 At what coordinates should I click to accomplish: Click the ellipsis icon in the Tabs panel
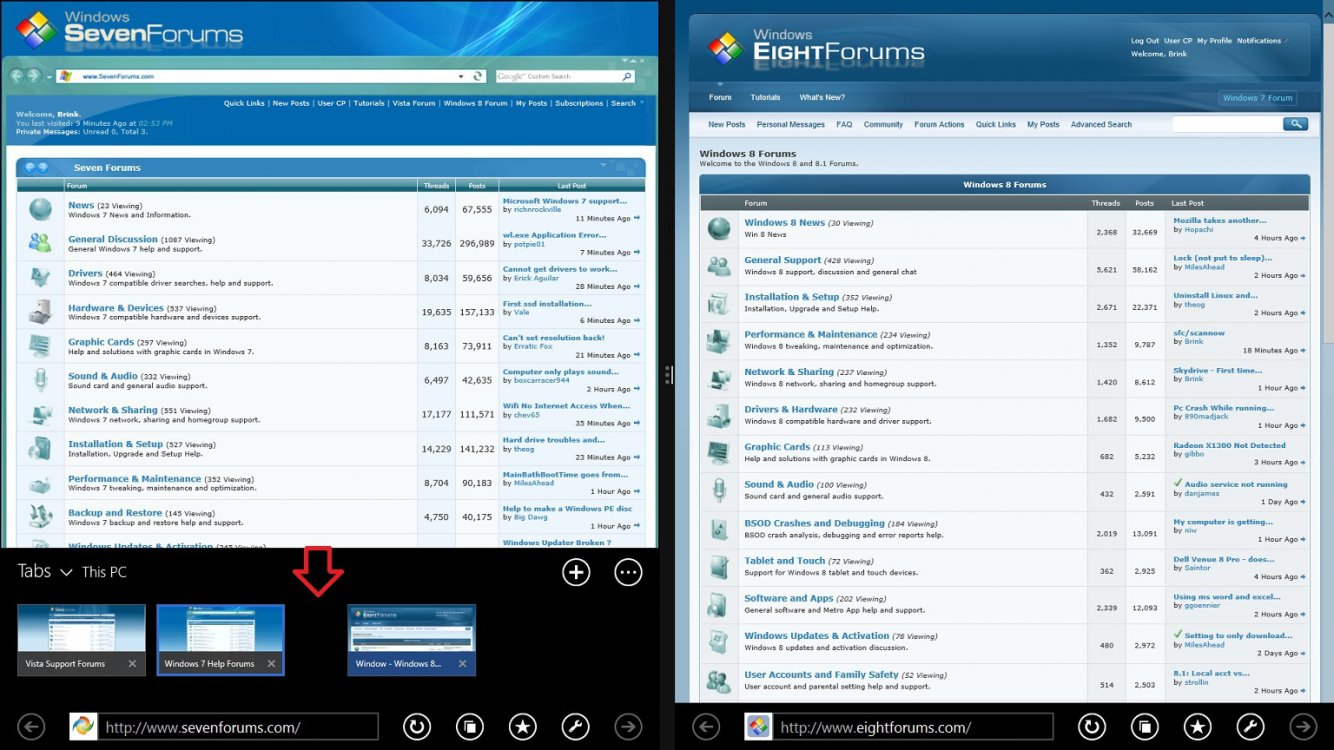click(x=628, y=572)
